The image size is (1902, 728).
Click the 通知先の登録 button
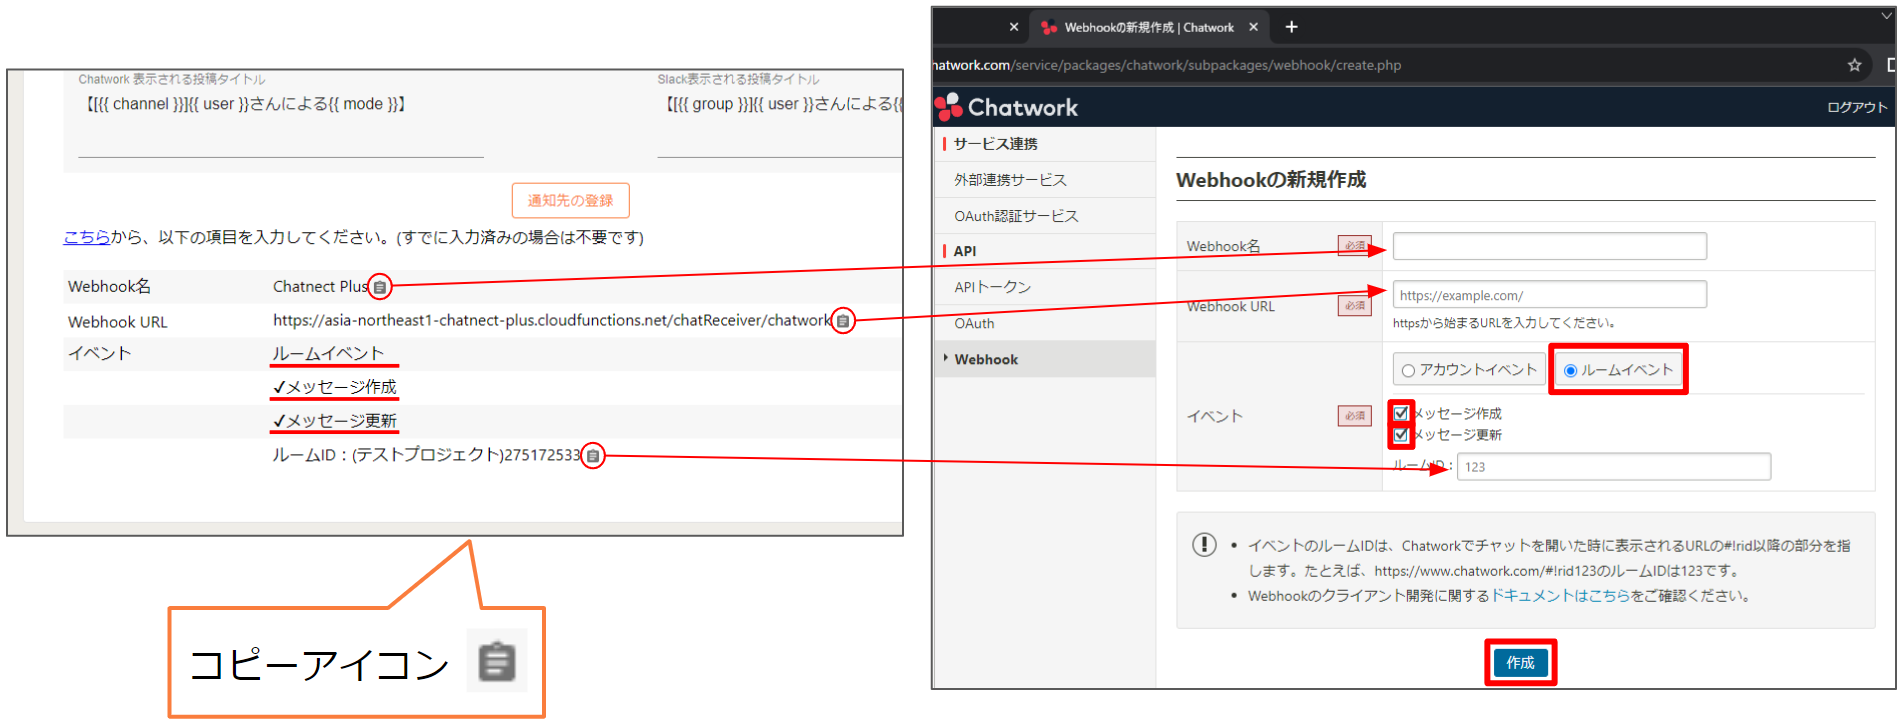tap(571, 200)
